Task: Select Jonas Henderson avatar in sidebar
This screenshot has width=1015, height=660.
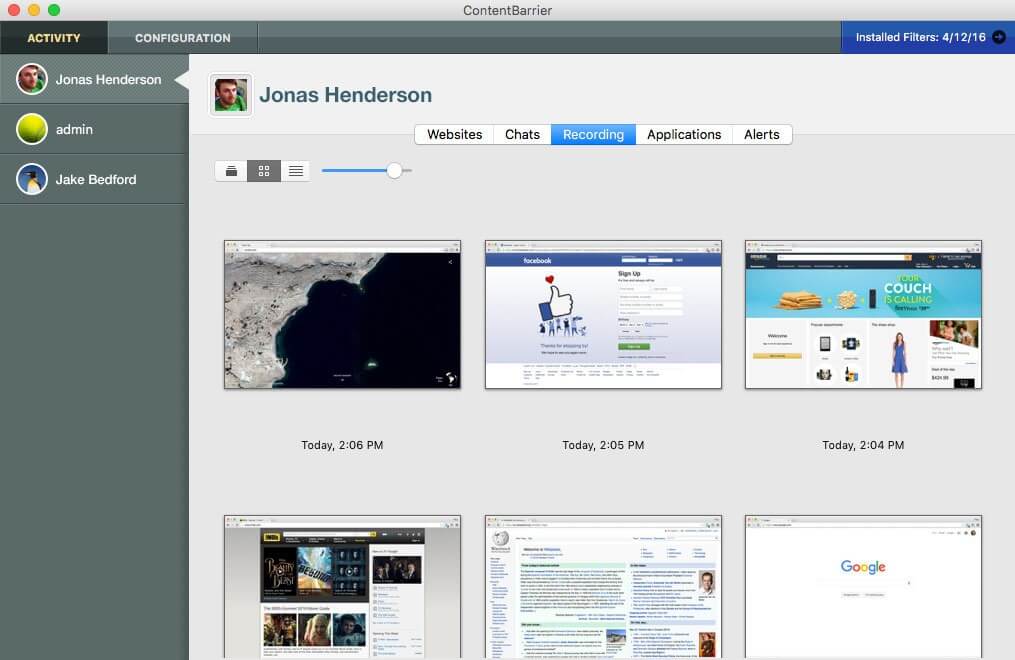Action: [x=32, y=79]
